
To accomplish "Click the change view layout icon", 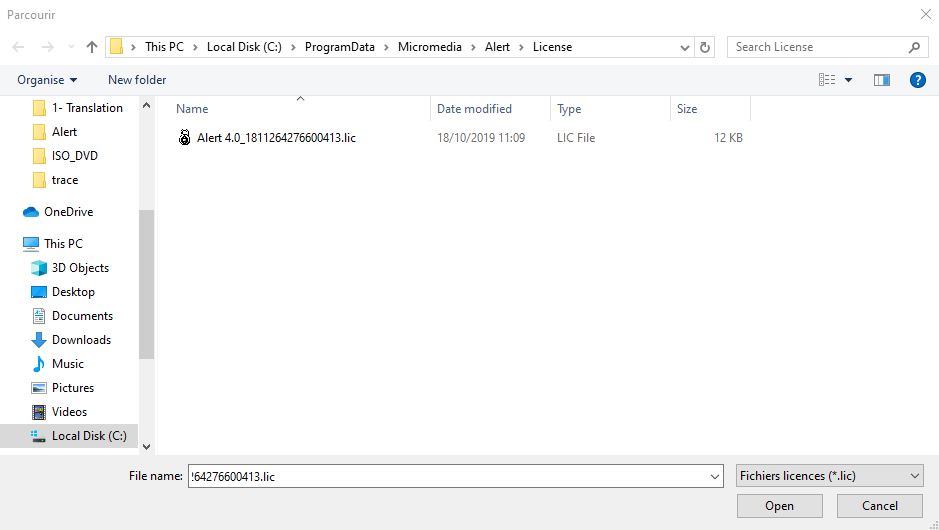I will tap(827, 80).
